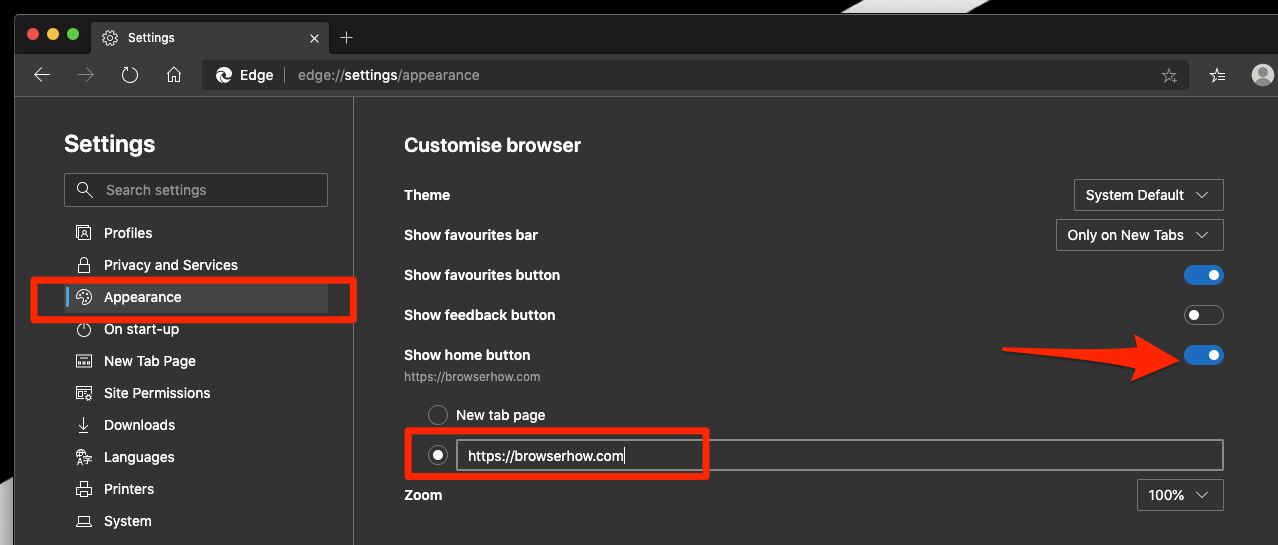
Task: Select the custom URL radio button
Action: click(438, 455)
